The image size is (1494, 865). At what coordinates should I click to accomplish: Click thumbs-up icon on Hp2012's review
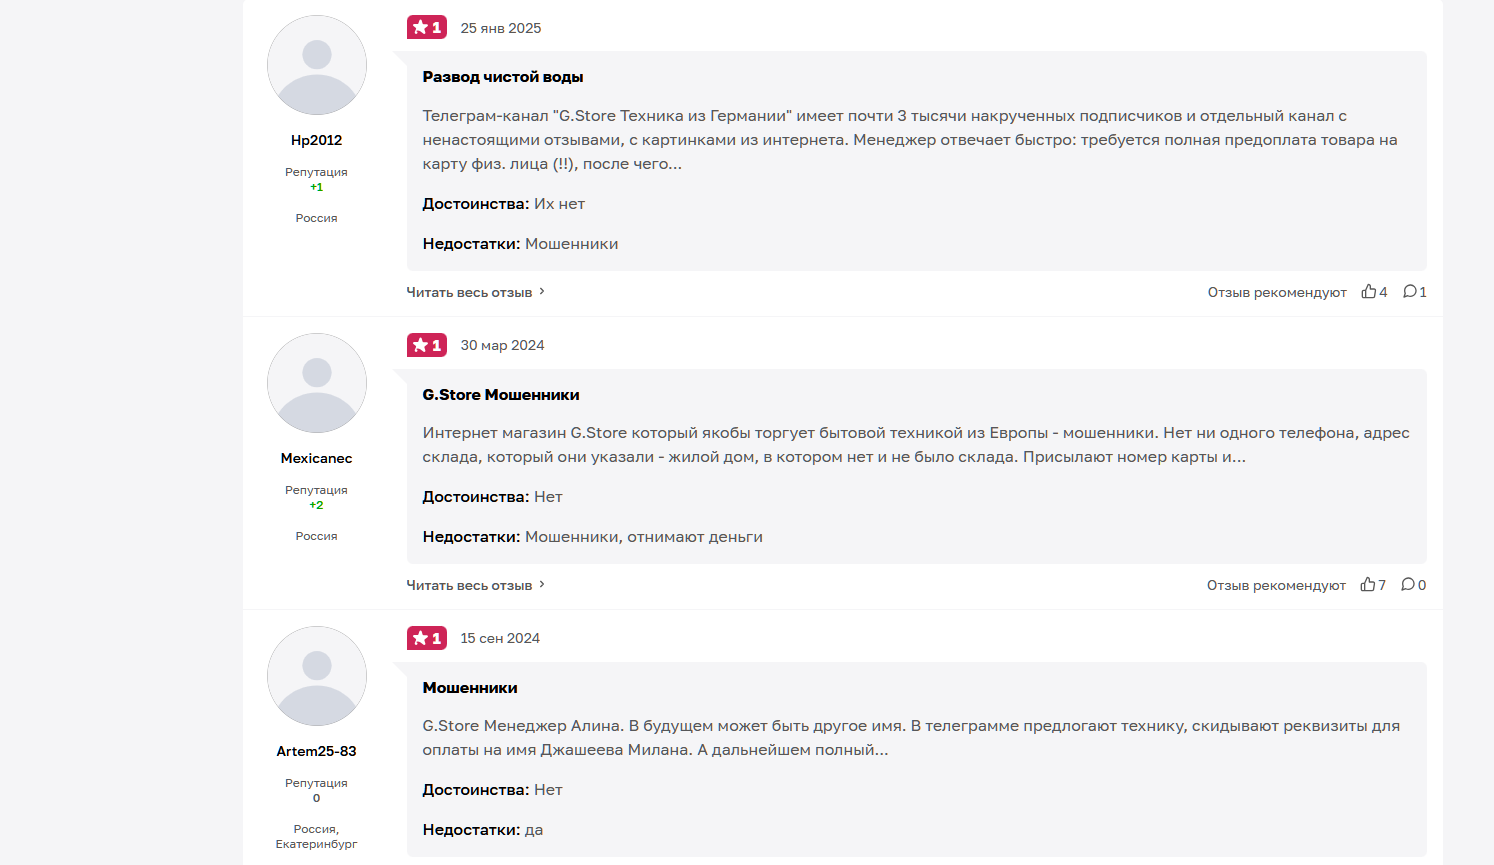pos(1368,292)
